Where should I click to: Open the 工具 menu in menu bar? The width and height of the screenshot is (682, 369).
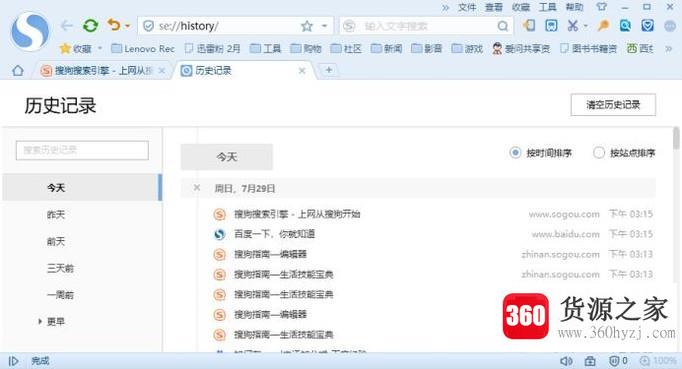[x=548, y=7]
